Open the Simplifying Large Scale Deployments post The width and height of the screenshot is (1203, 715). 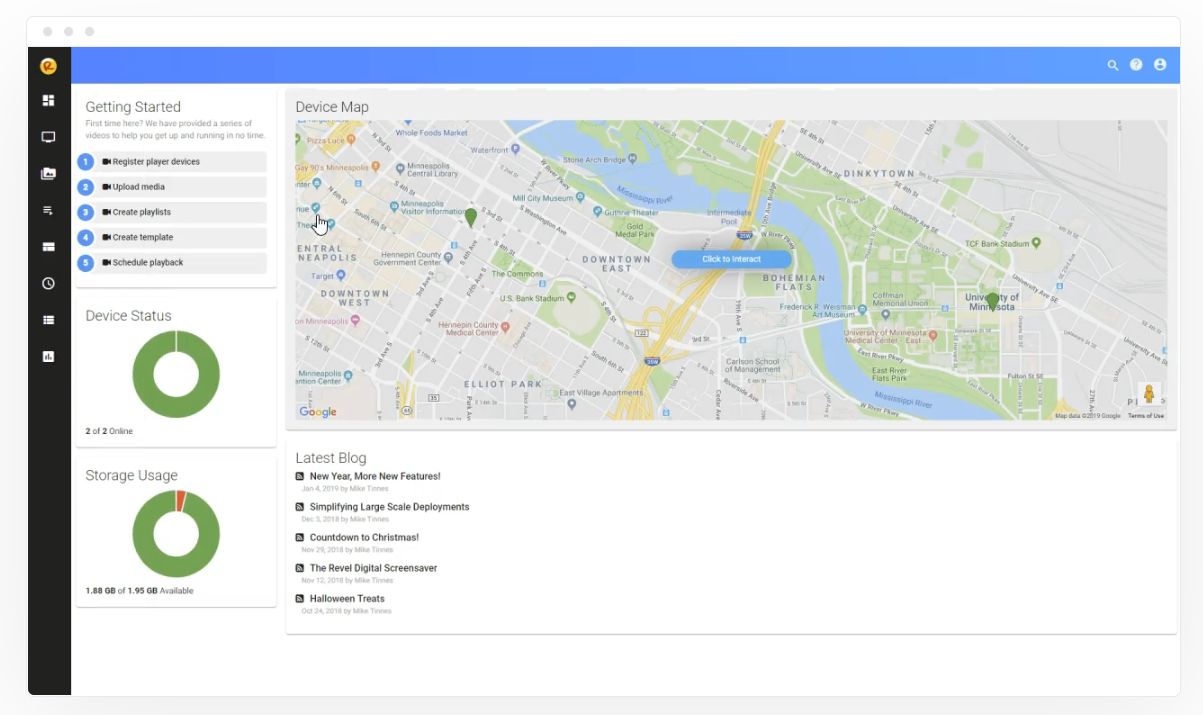click(389, 507)
